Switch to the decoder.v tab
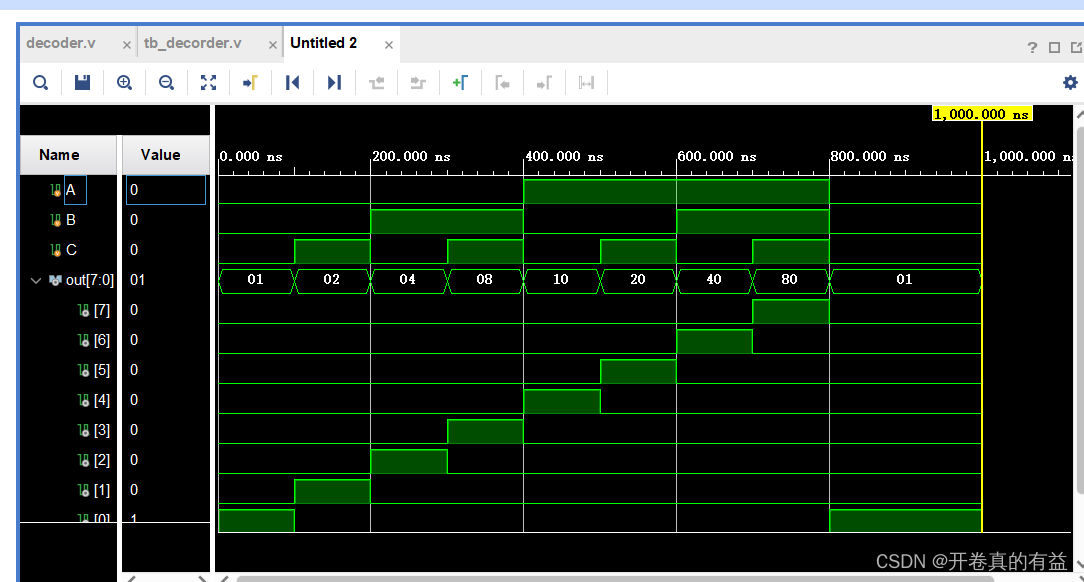Viewport: 1084px width, 582px height. tap(60, 43)
